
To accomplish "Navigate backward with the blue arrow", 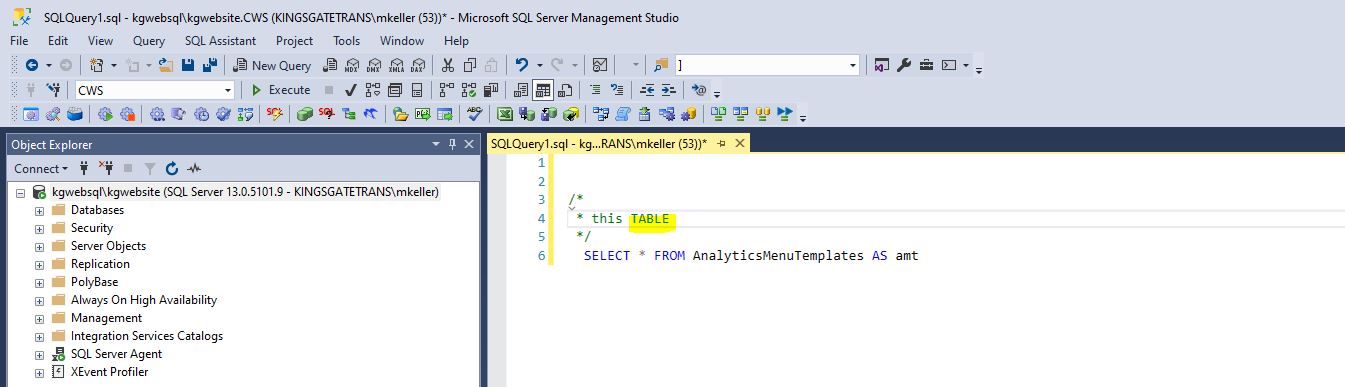I will point(31,65).
